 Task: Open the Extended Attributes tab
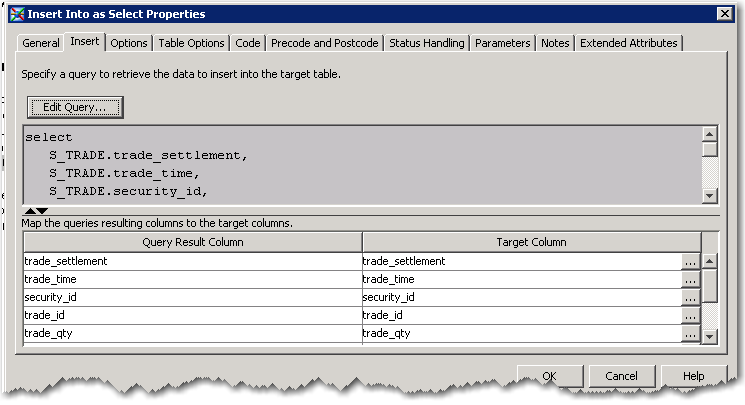click(629, 43)
